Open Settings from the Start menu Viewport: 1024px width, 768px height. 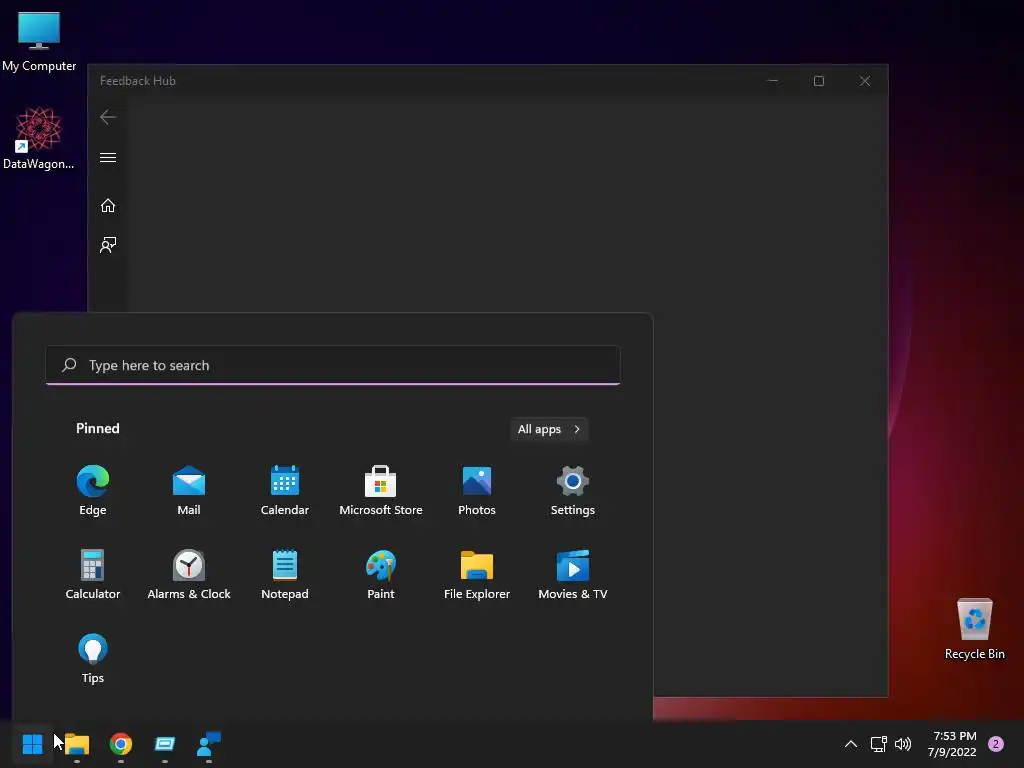573,490
